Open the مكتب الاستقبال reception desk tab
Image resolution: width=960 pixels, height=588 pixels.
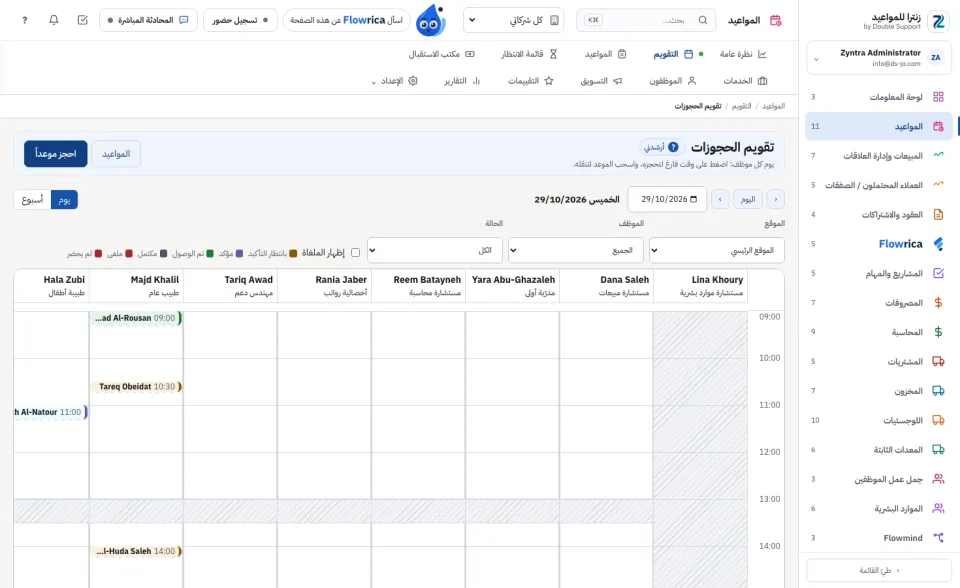tap(441, 54)
